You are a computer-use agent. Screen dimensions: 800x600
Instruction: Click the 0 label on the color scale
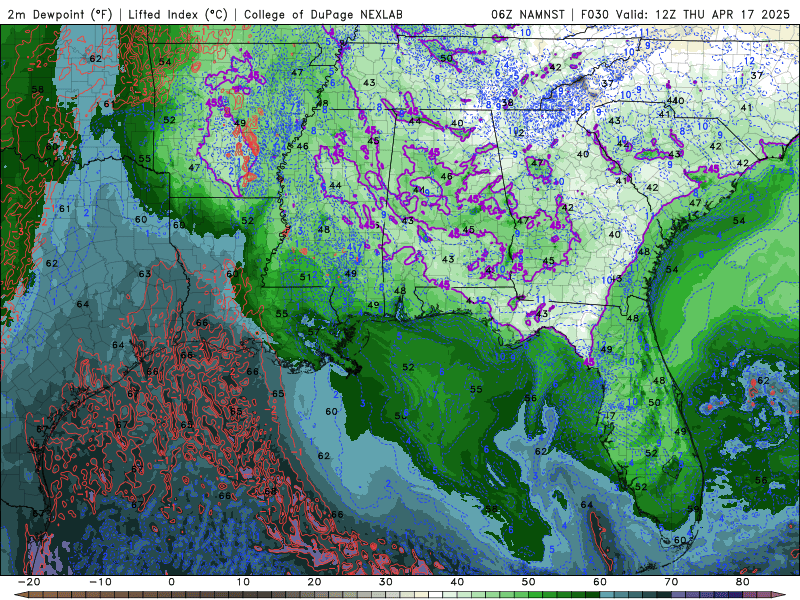[x=171, y=582]
